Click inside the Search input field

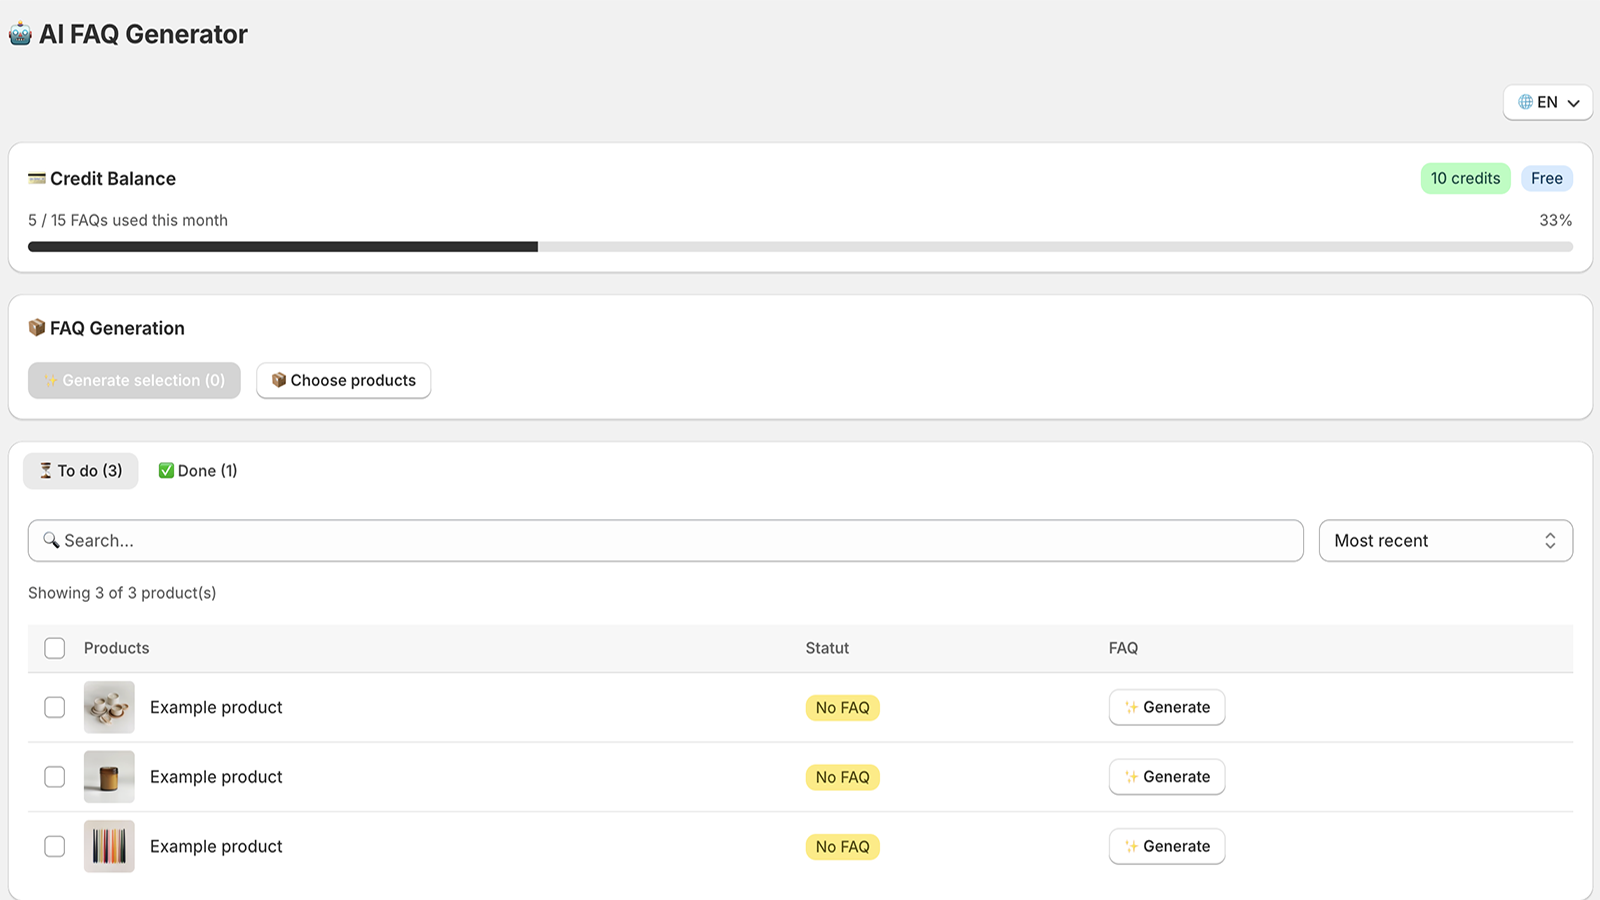(400, 540)
